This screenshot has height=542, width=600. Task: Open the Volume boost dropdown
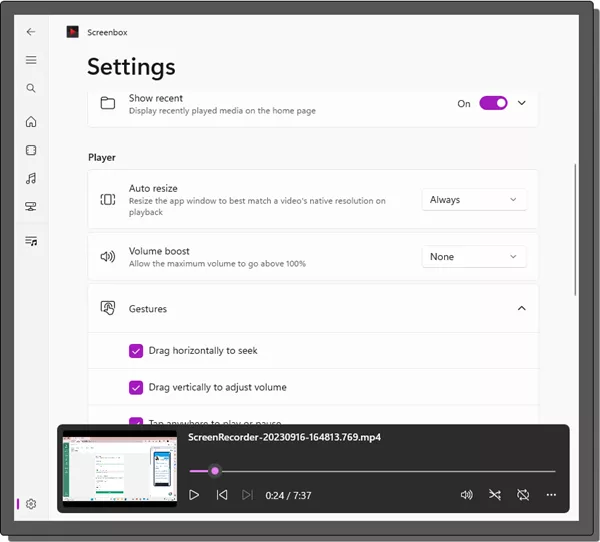pyautogui.click(x=473, y=257)
